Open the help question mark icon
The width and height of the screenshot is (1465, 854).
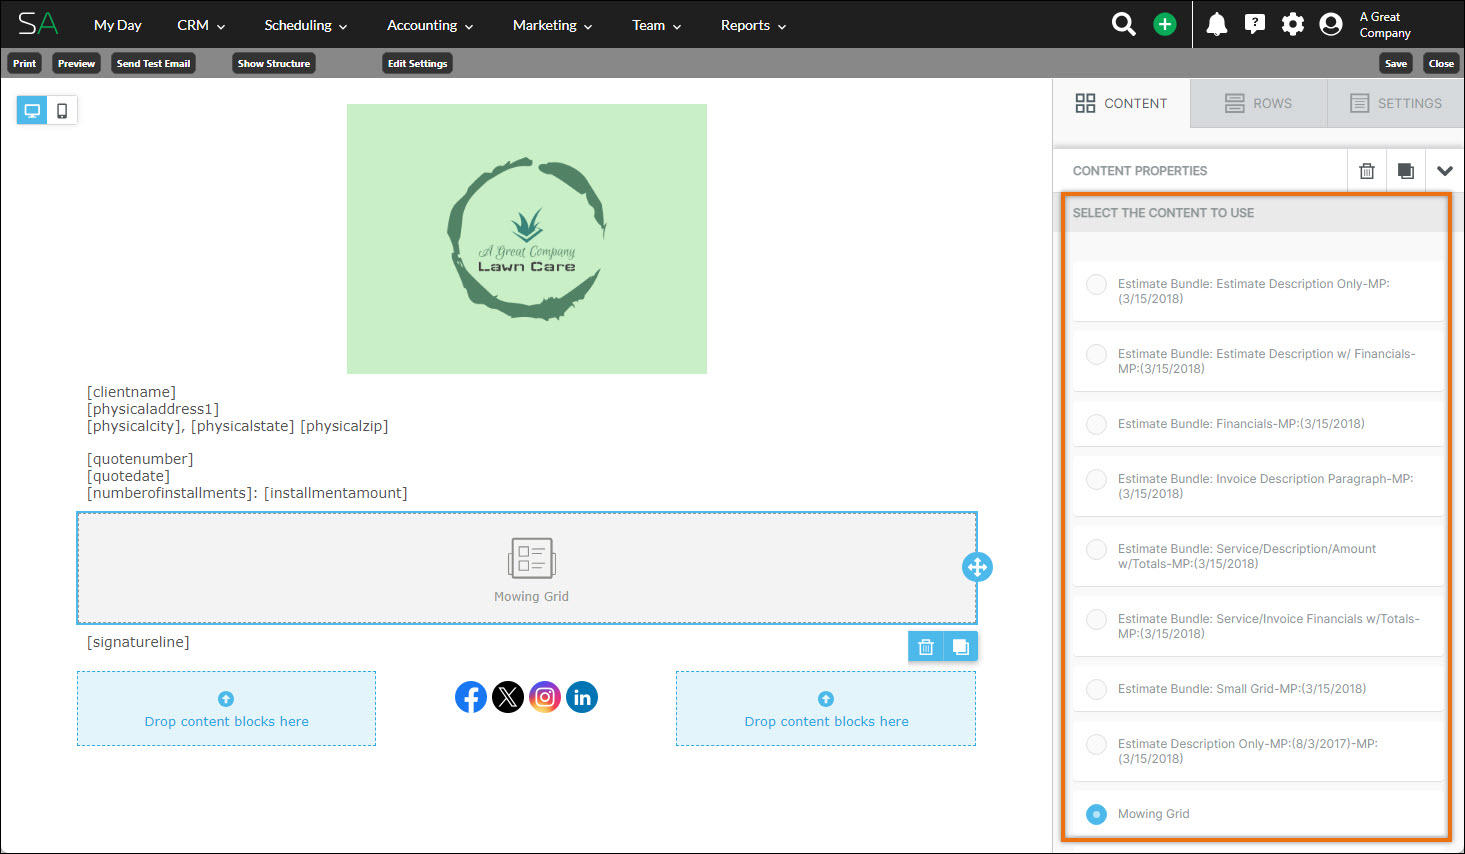coord(1254,23)
